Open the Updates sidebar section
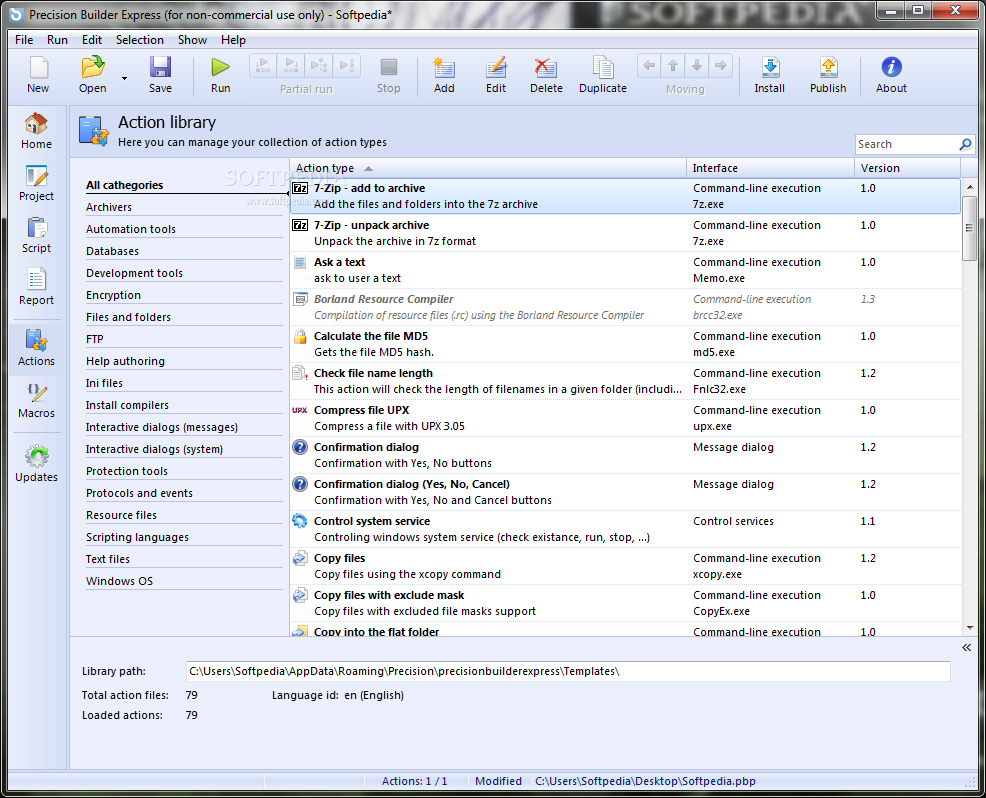 coord(36,464)
